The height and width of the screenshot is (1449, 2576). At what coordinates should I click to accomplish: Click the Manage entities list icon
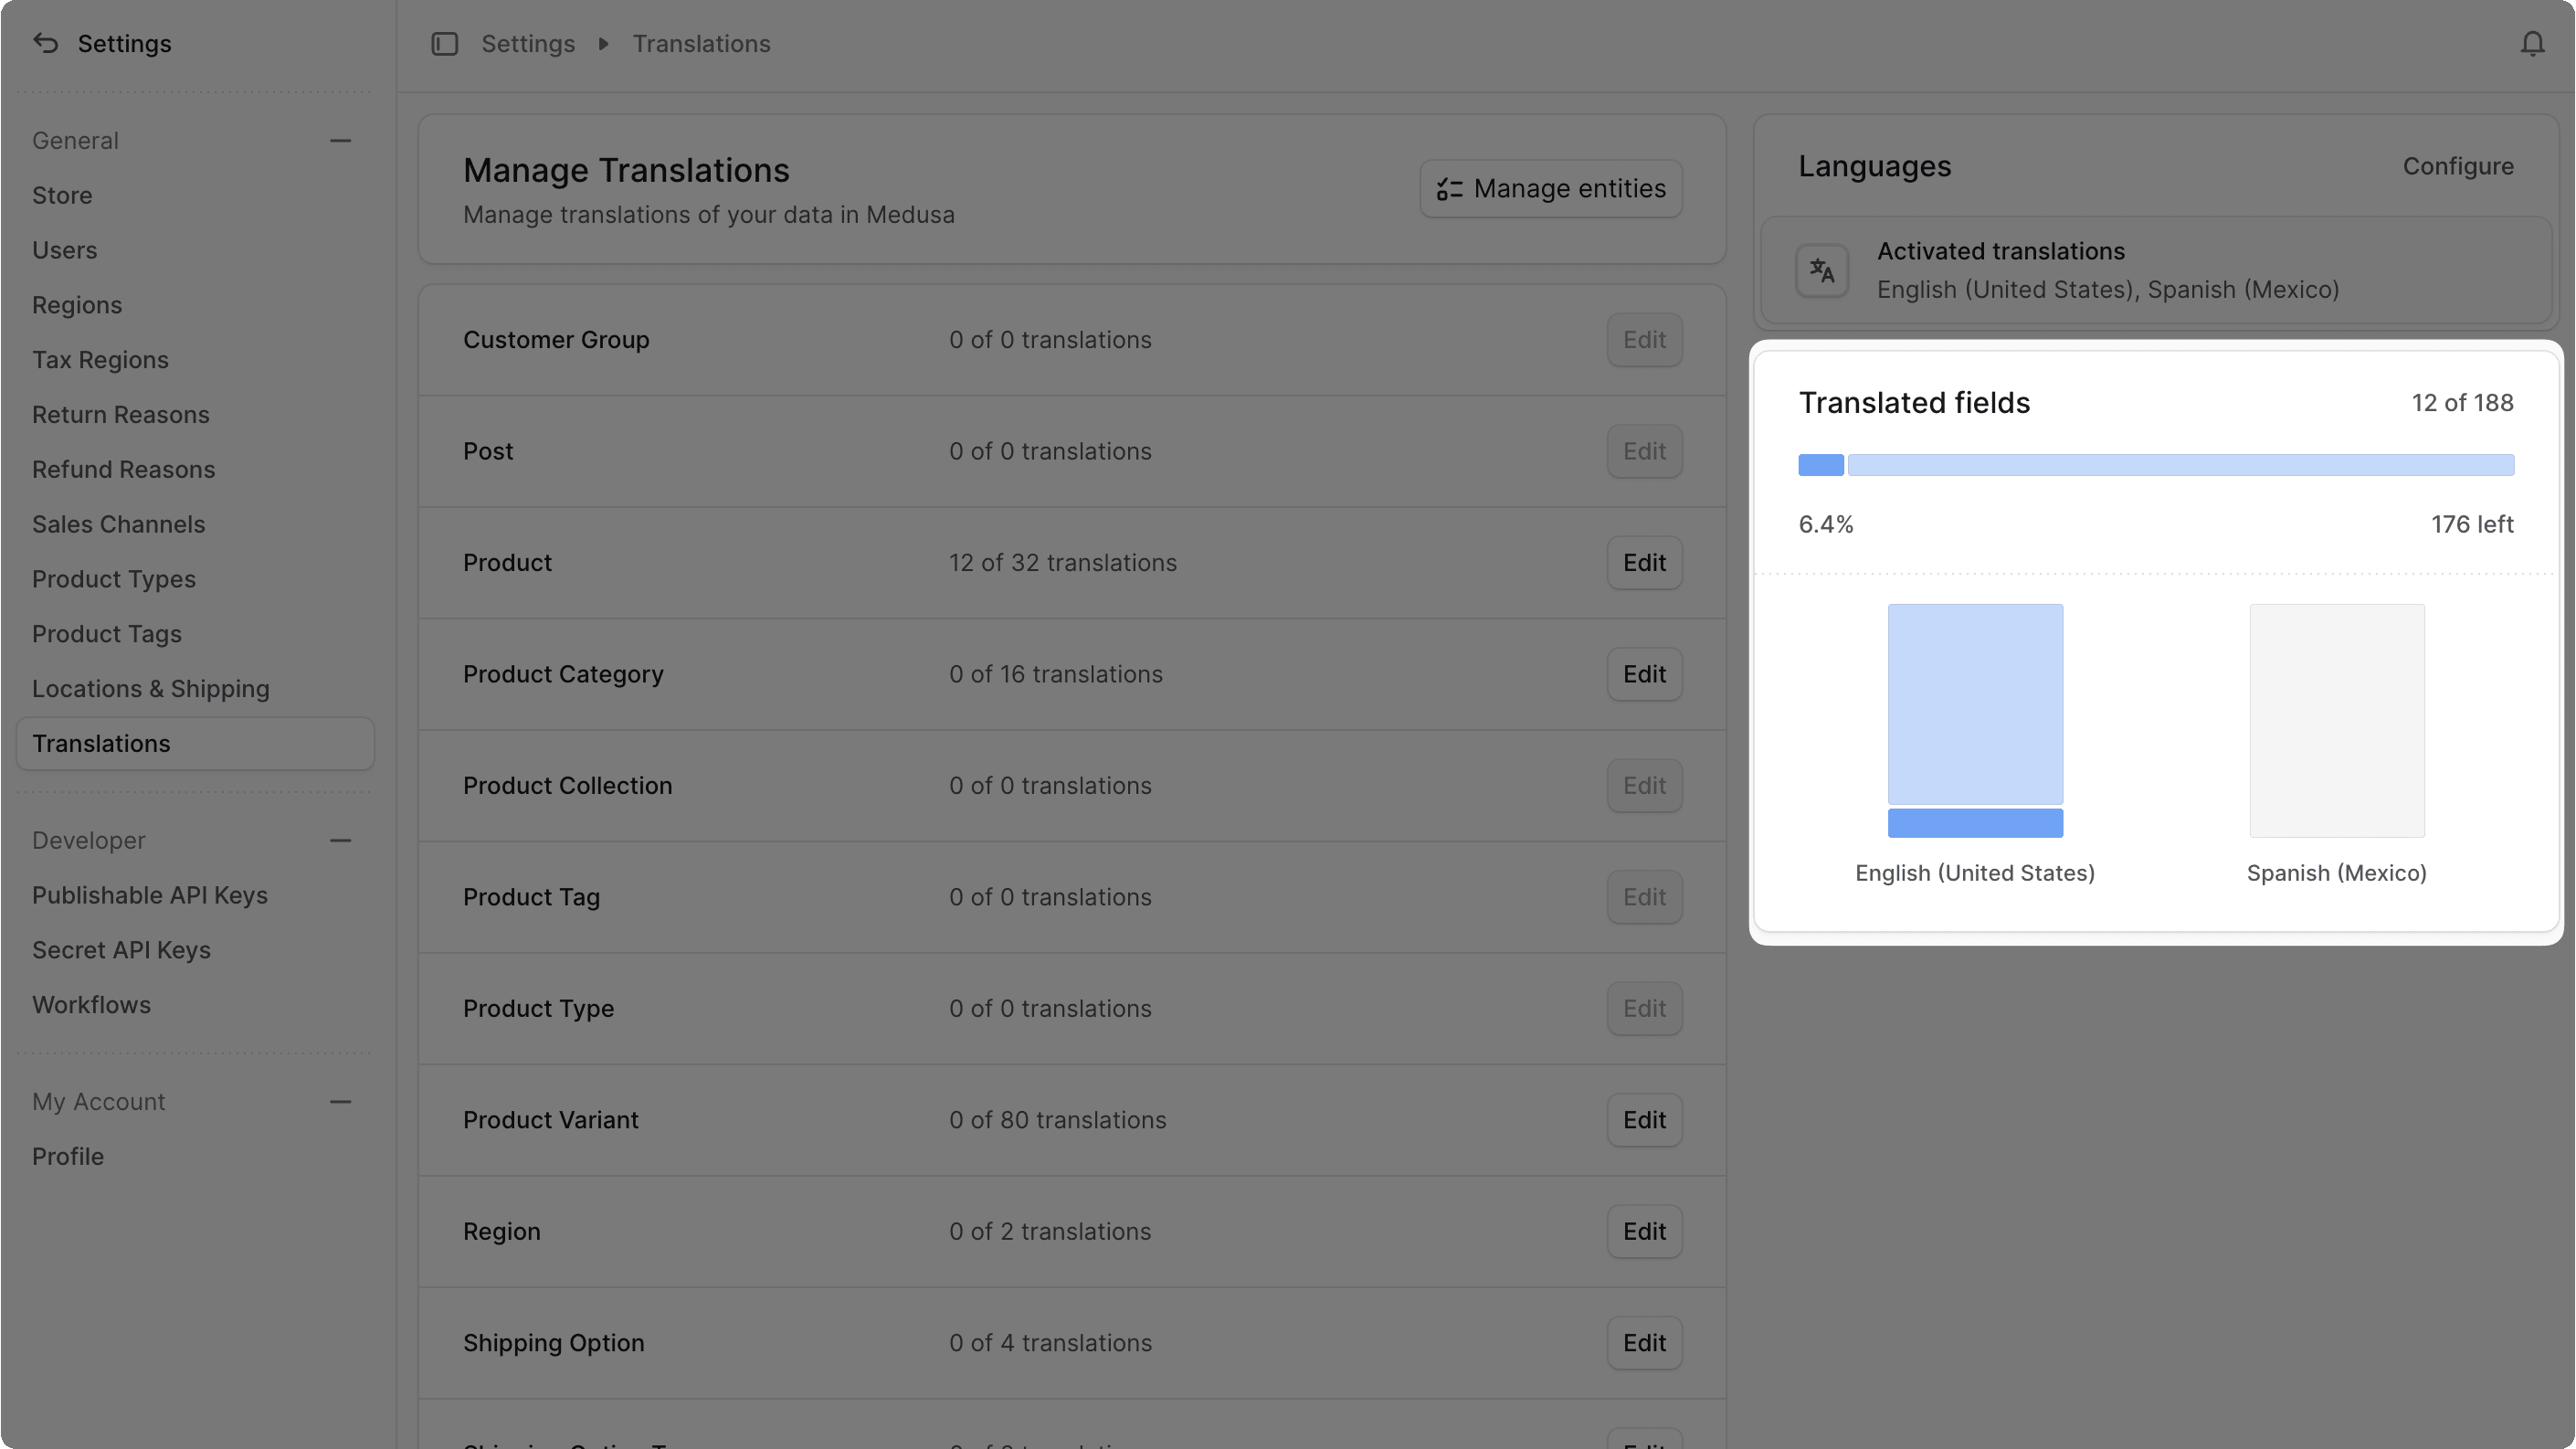[x=1450, y=188]
